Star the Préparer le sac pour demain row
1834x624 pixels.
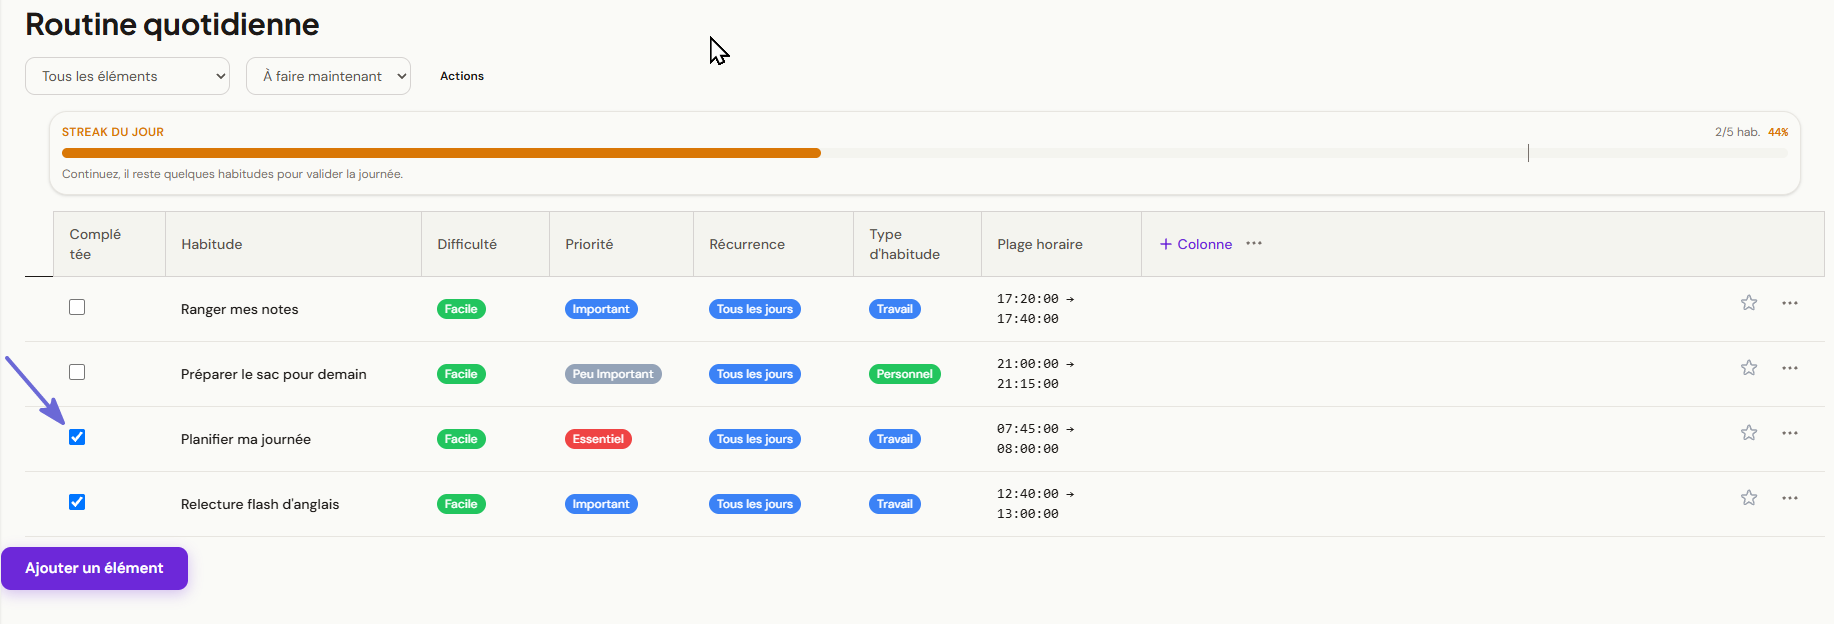pos(1749,368)
